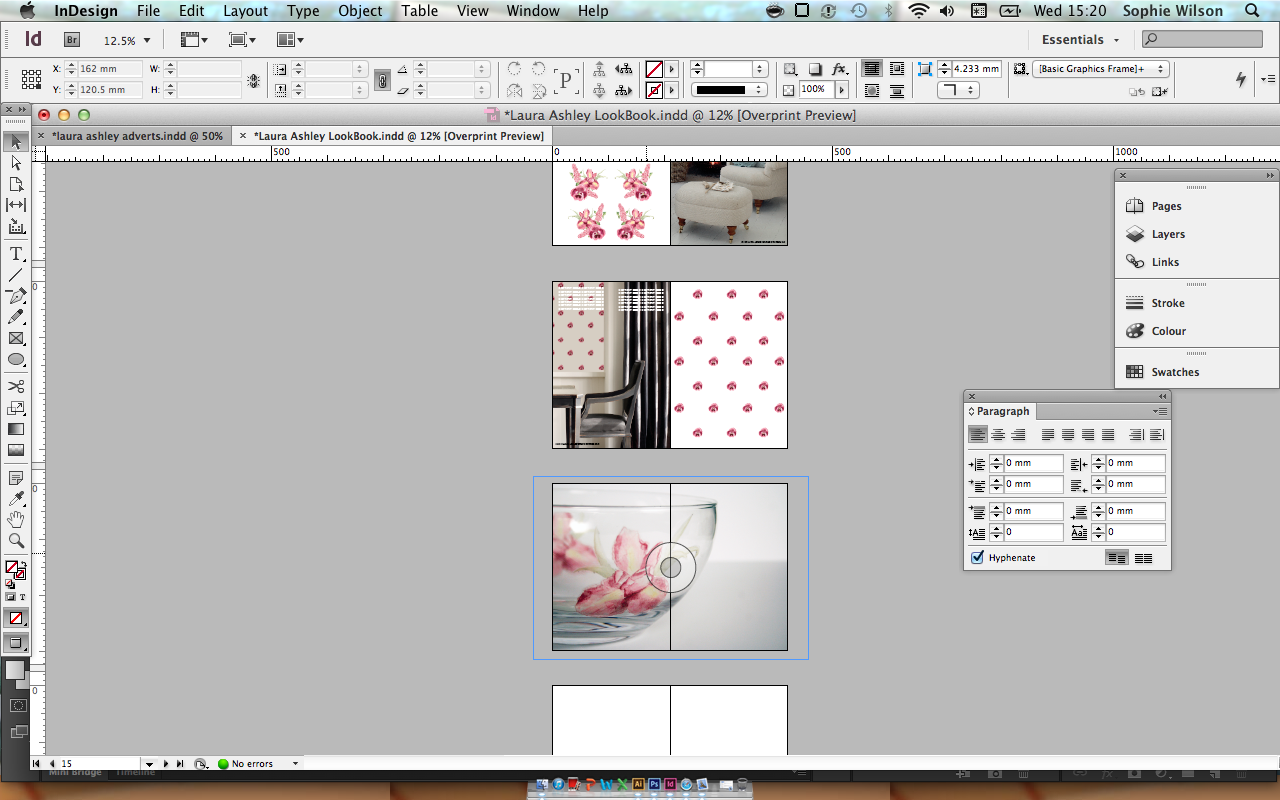Toggle align left in Paragraph panel
Viewport: 1280px width, 800px height.
977,435
